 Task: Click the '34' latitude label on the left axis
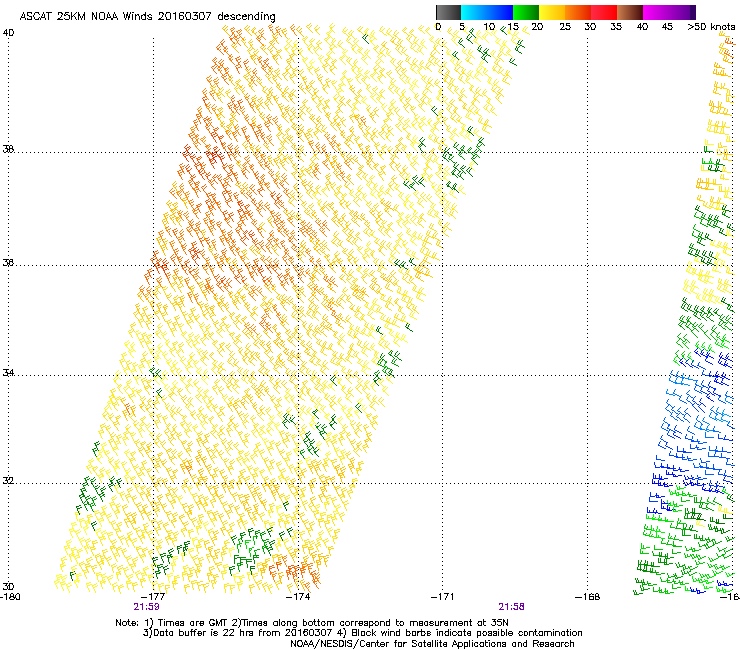[8, 373]
